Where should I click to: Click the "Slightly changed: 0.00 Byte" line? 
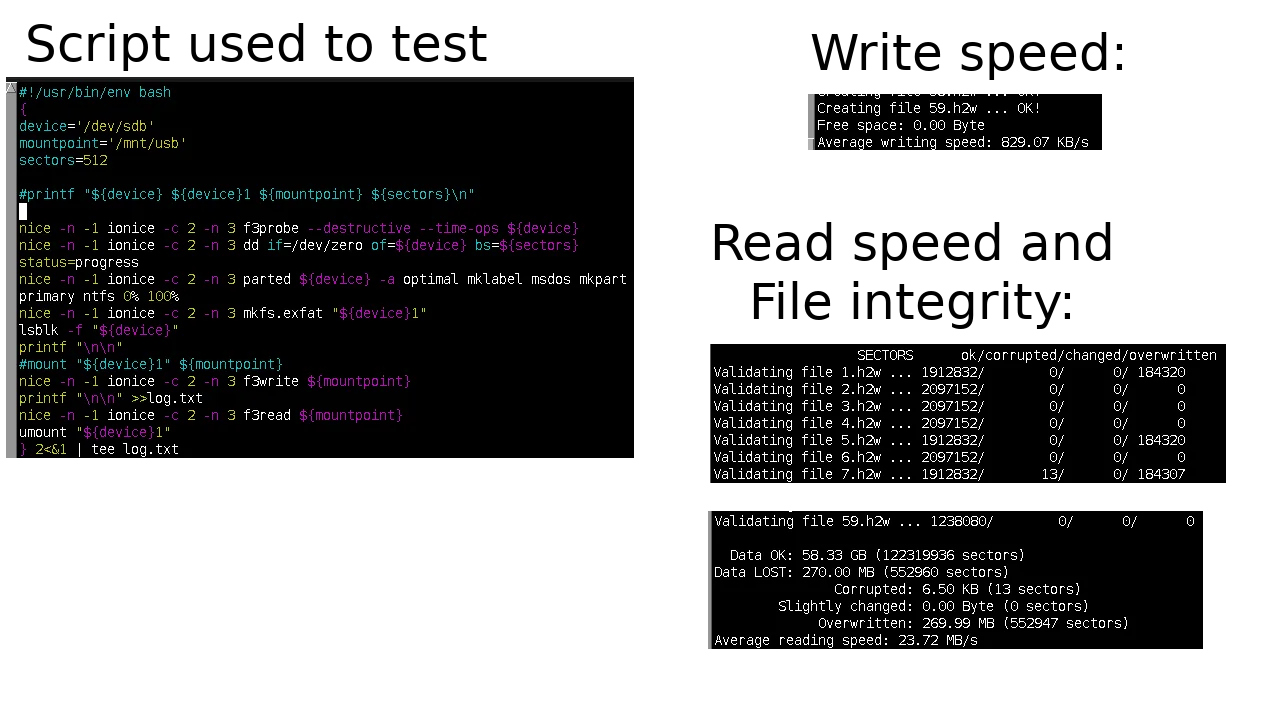[934, 606]
